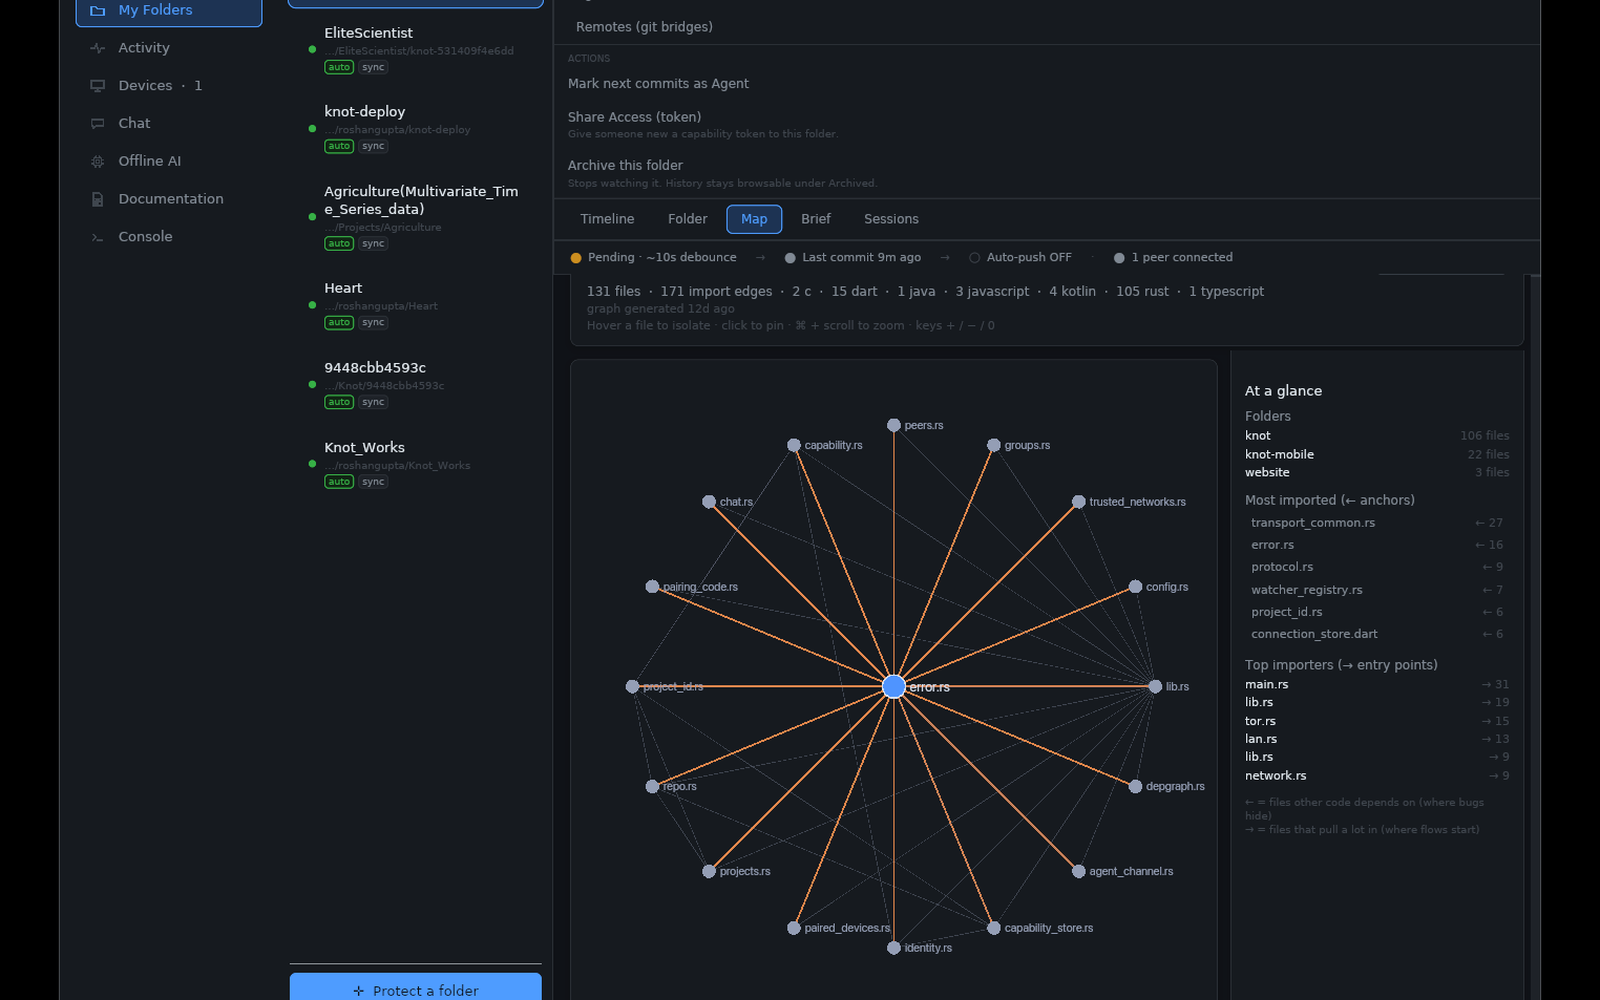Click the central error.rs node
The height and width of the screenshot is (1000, 1600).
coord(894,686)
